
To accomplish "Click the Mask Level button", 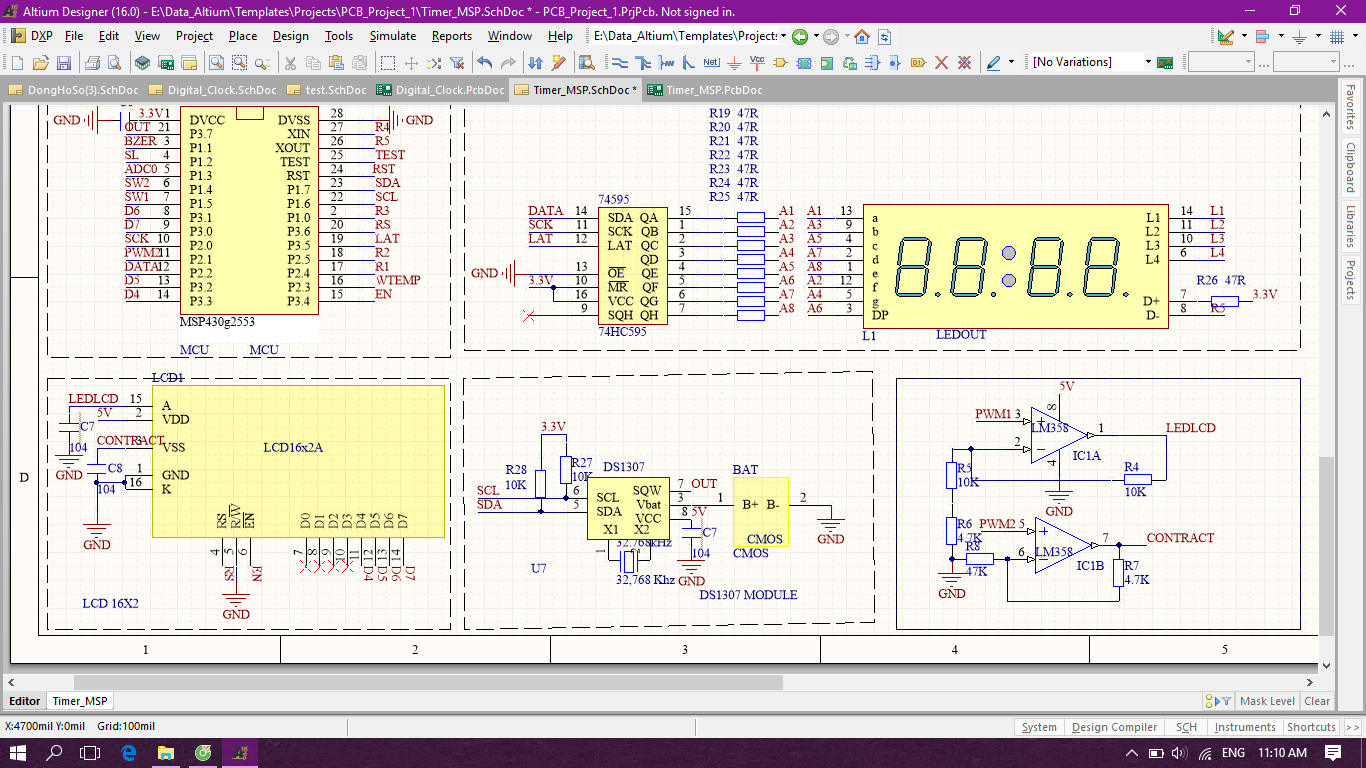I will 1267,701.
